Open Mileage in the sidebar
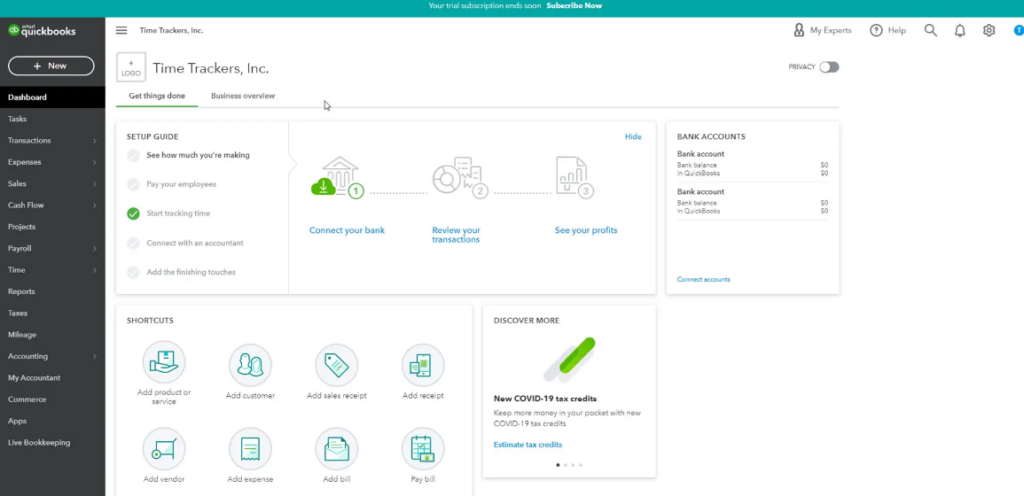 pos(52,334)
